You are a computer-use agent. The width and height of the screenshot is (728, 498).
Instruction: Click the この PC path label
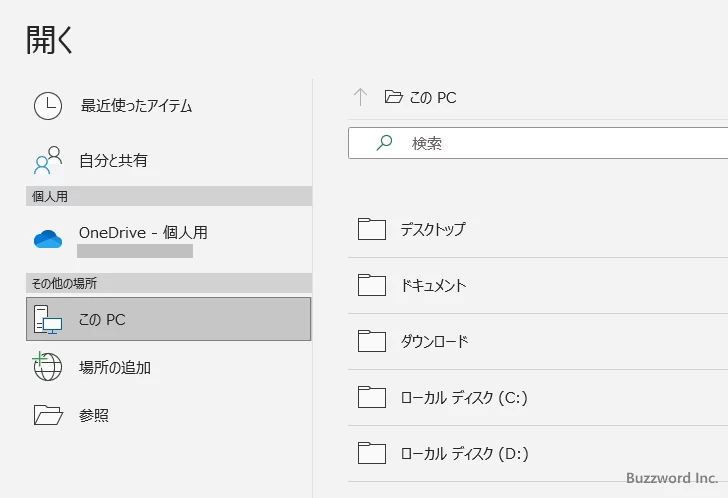tap(433, 97)
